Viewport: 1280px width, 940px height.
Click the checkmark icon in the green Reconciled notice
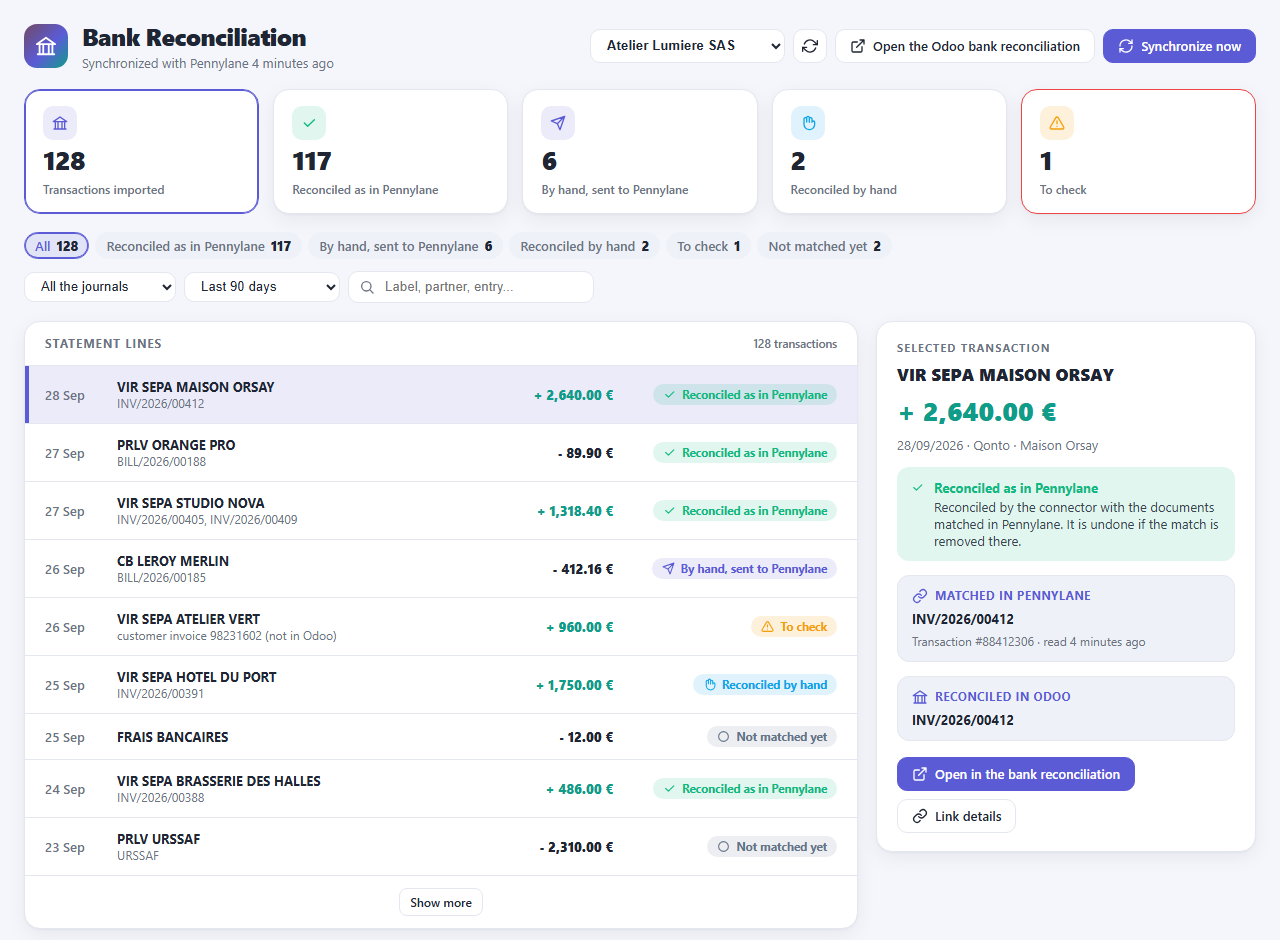tap(918, 488)
